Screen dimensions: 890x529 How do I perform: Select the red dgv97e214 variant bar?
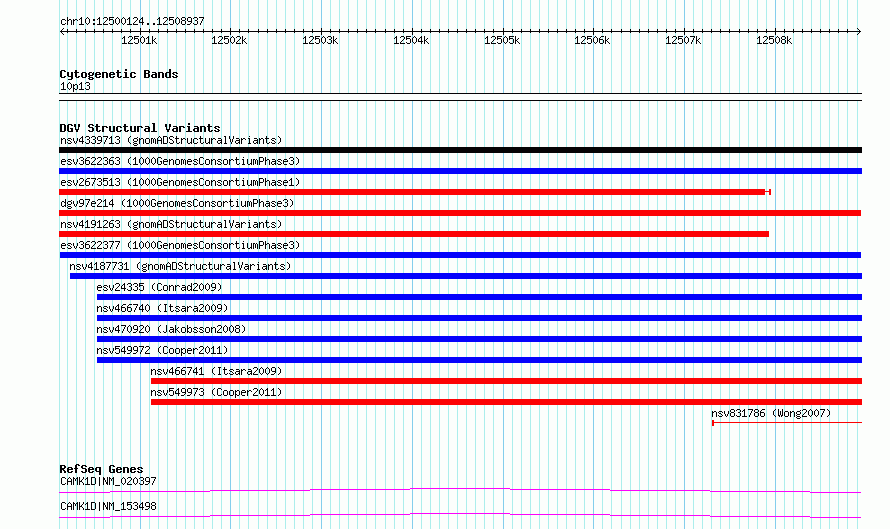(460, 213)
